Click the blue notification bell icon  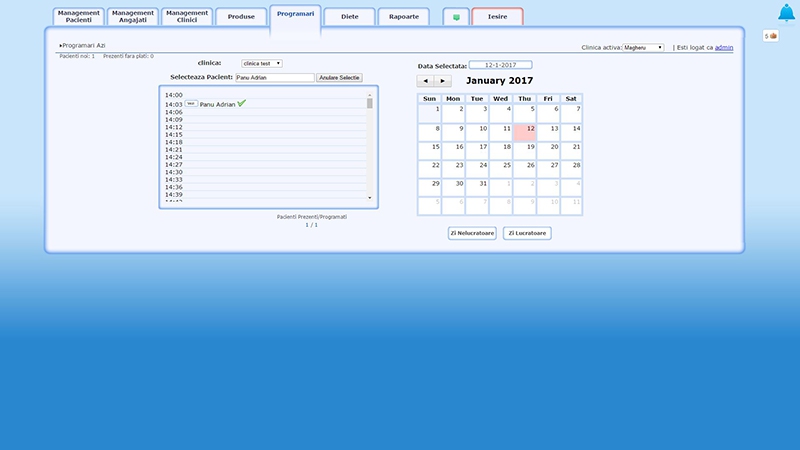tap(787, 13)
